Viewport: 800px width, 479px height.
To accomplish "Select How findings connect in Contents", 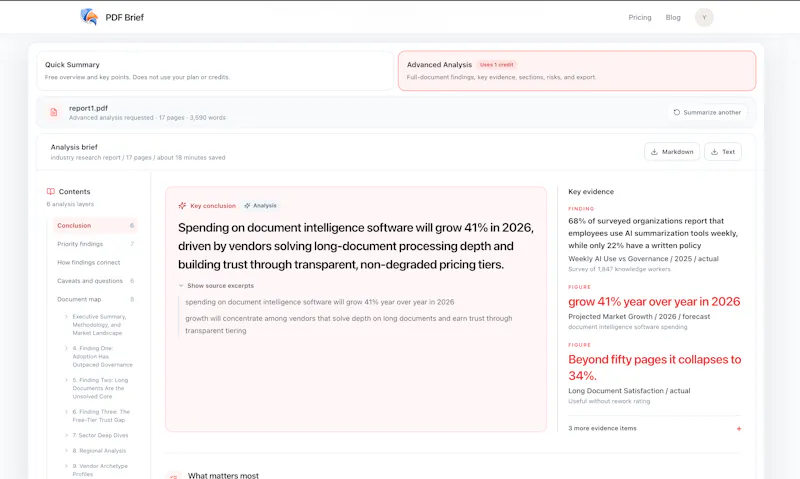I will point(95,262).
